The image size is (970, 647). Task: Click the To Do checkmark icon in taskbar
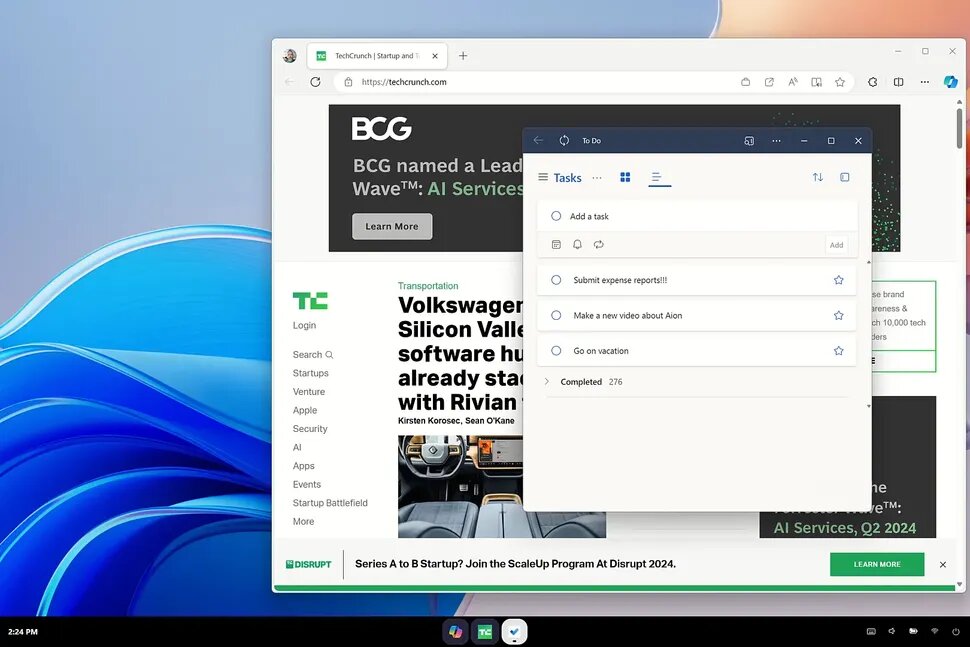point(514,632)
